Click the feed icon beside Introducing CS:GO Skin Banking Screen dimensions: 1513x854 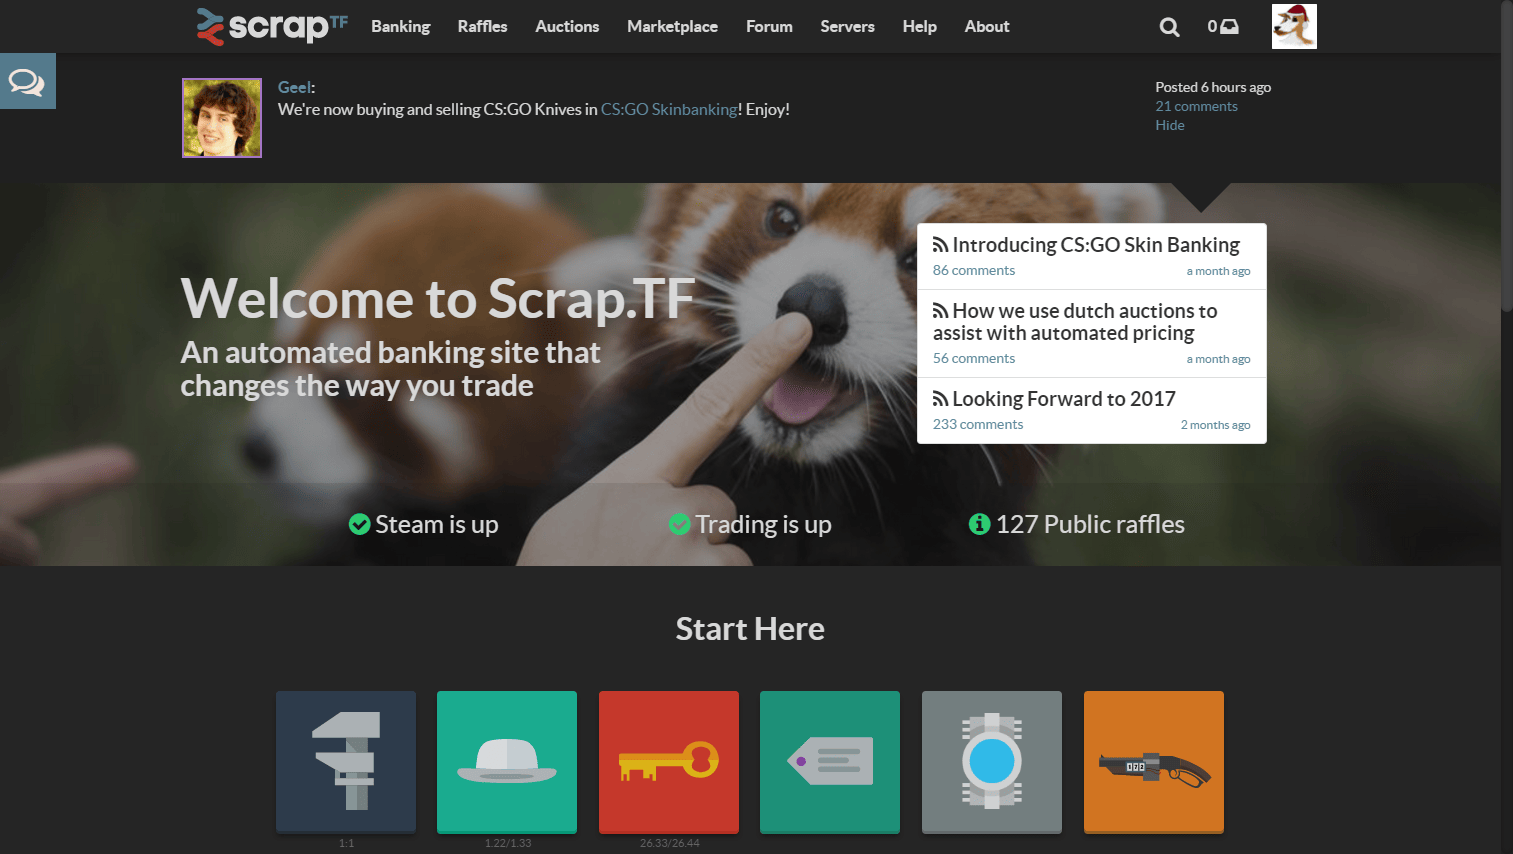coord(939,243)
